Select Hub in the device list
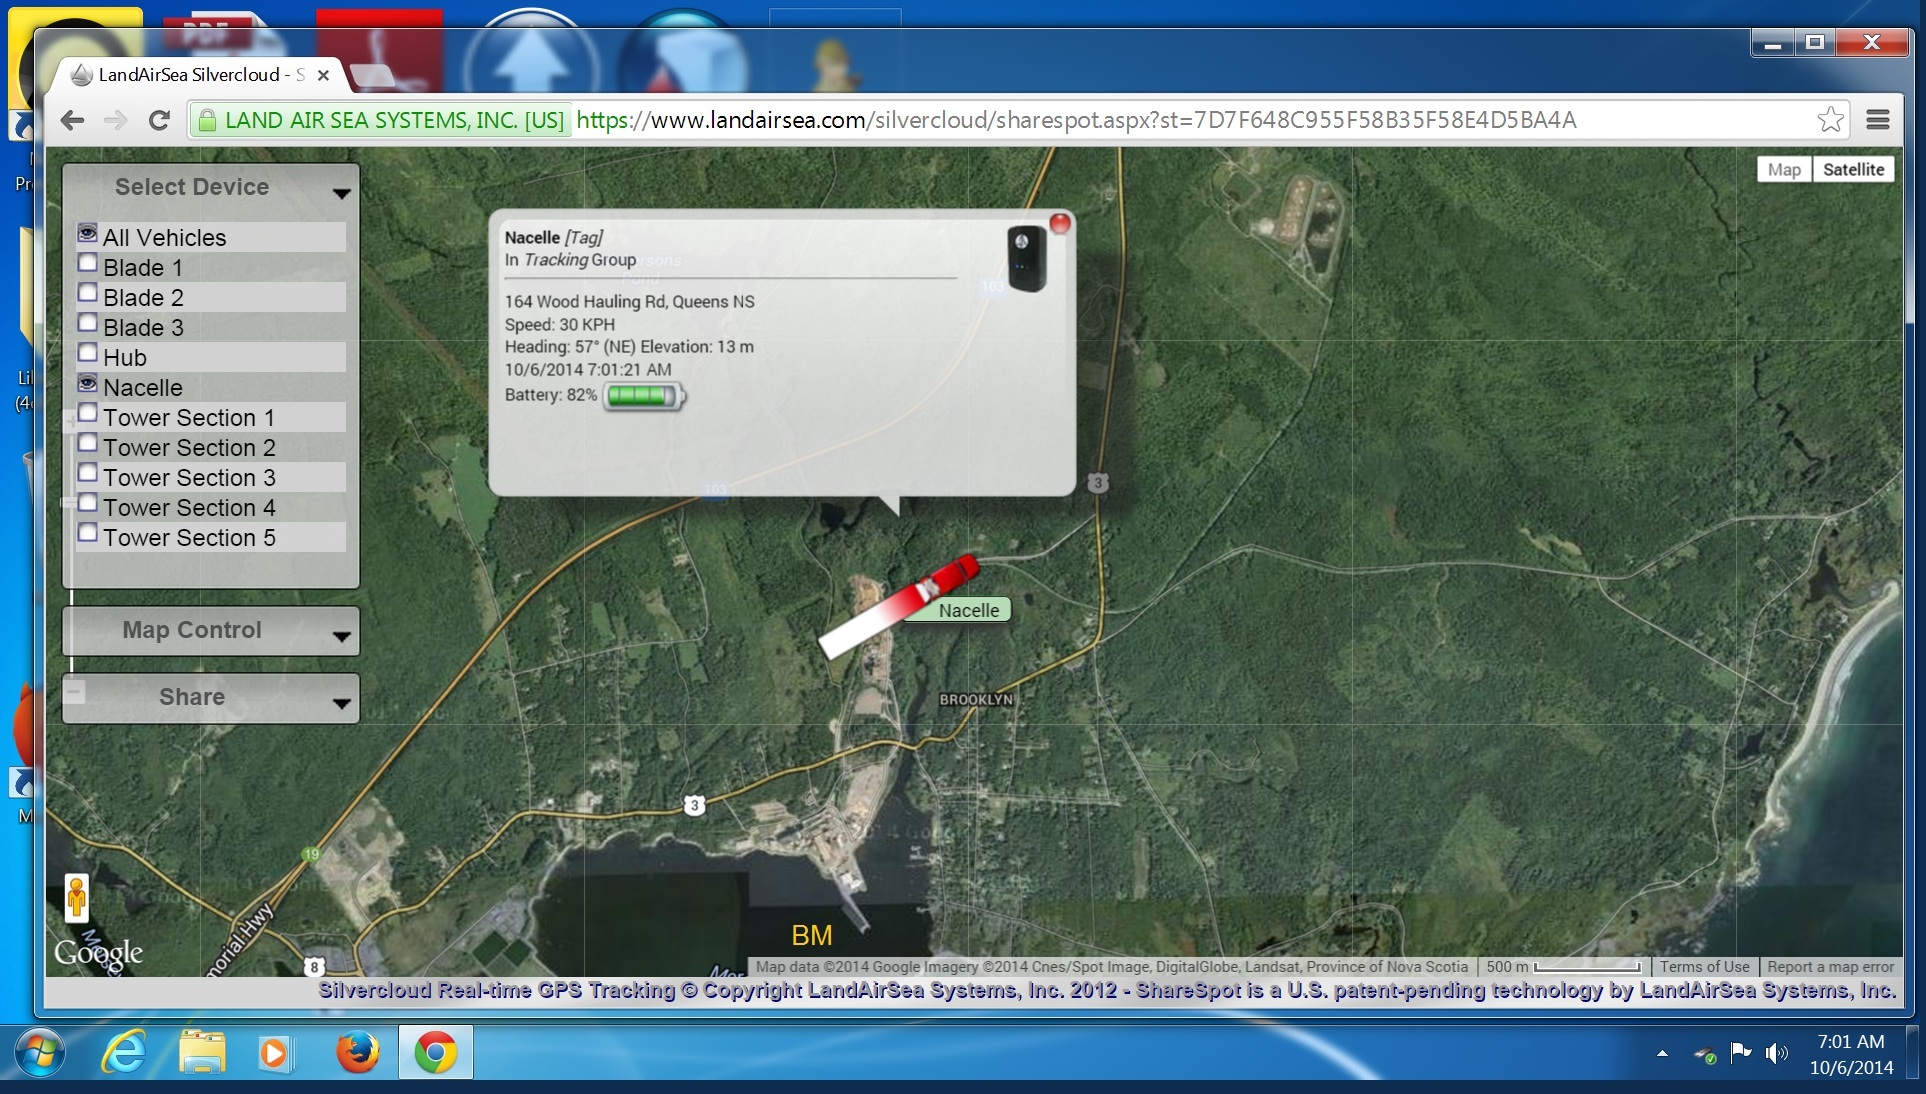This screenshot has width=1926, height=1094. (125, 358)
